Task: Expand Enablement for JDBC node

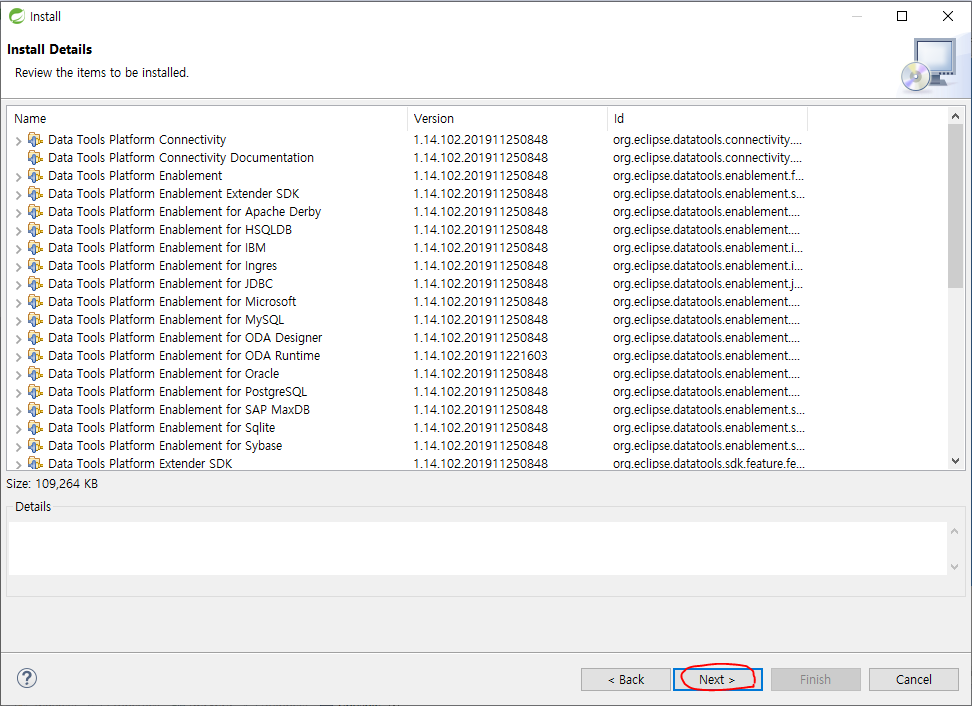Action: [18, 285]
